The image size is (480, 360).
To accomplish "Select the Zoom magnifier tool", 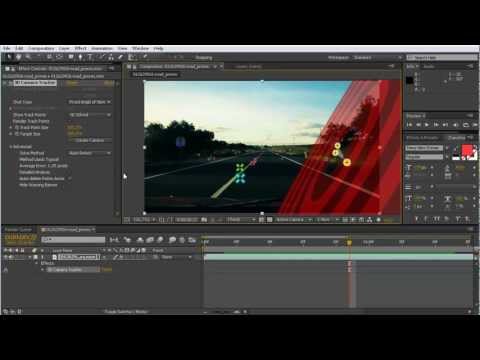I will point(28,57).
